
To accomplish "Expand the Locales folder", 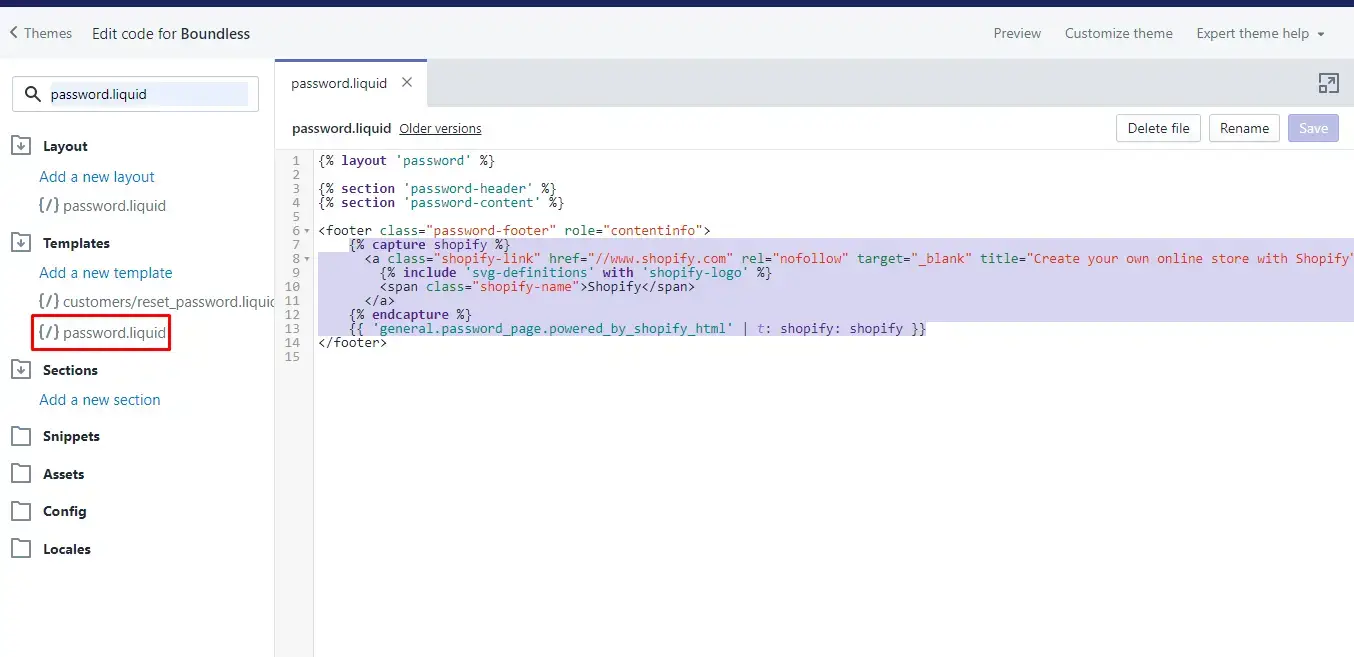I will pos(51,549).
